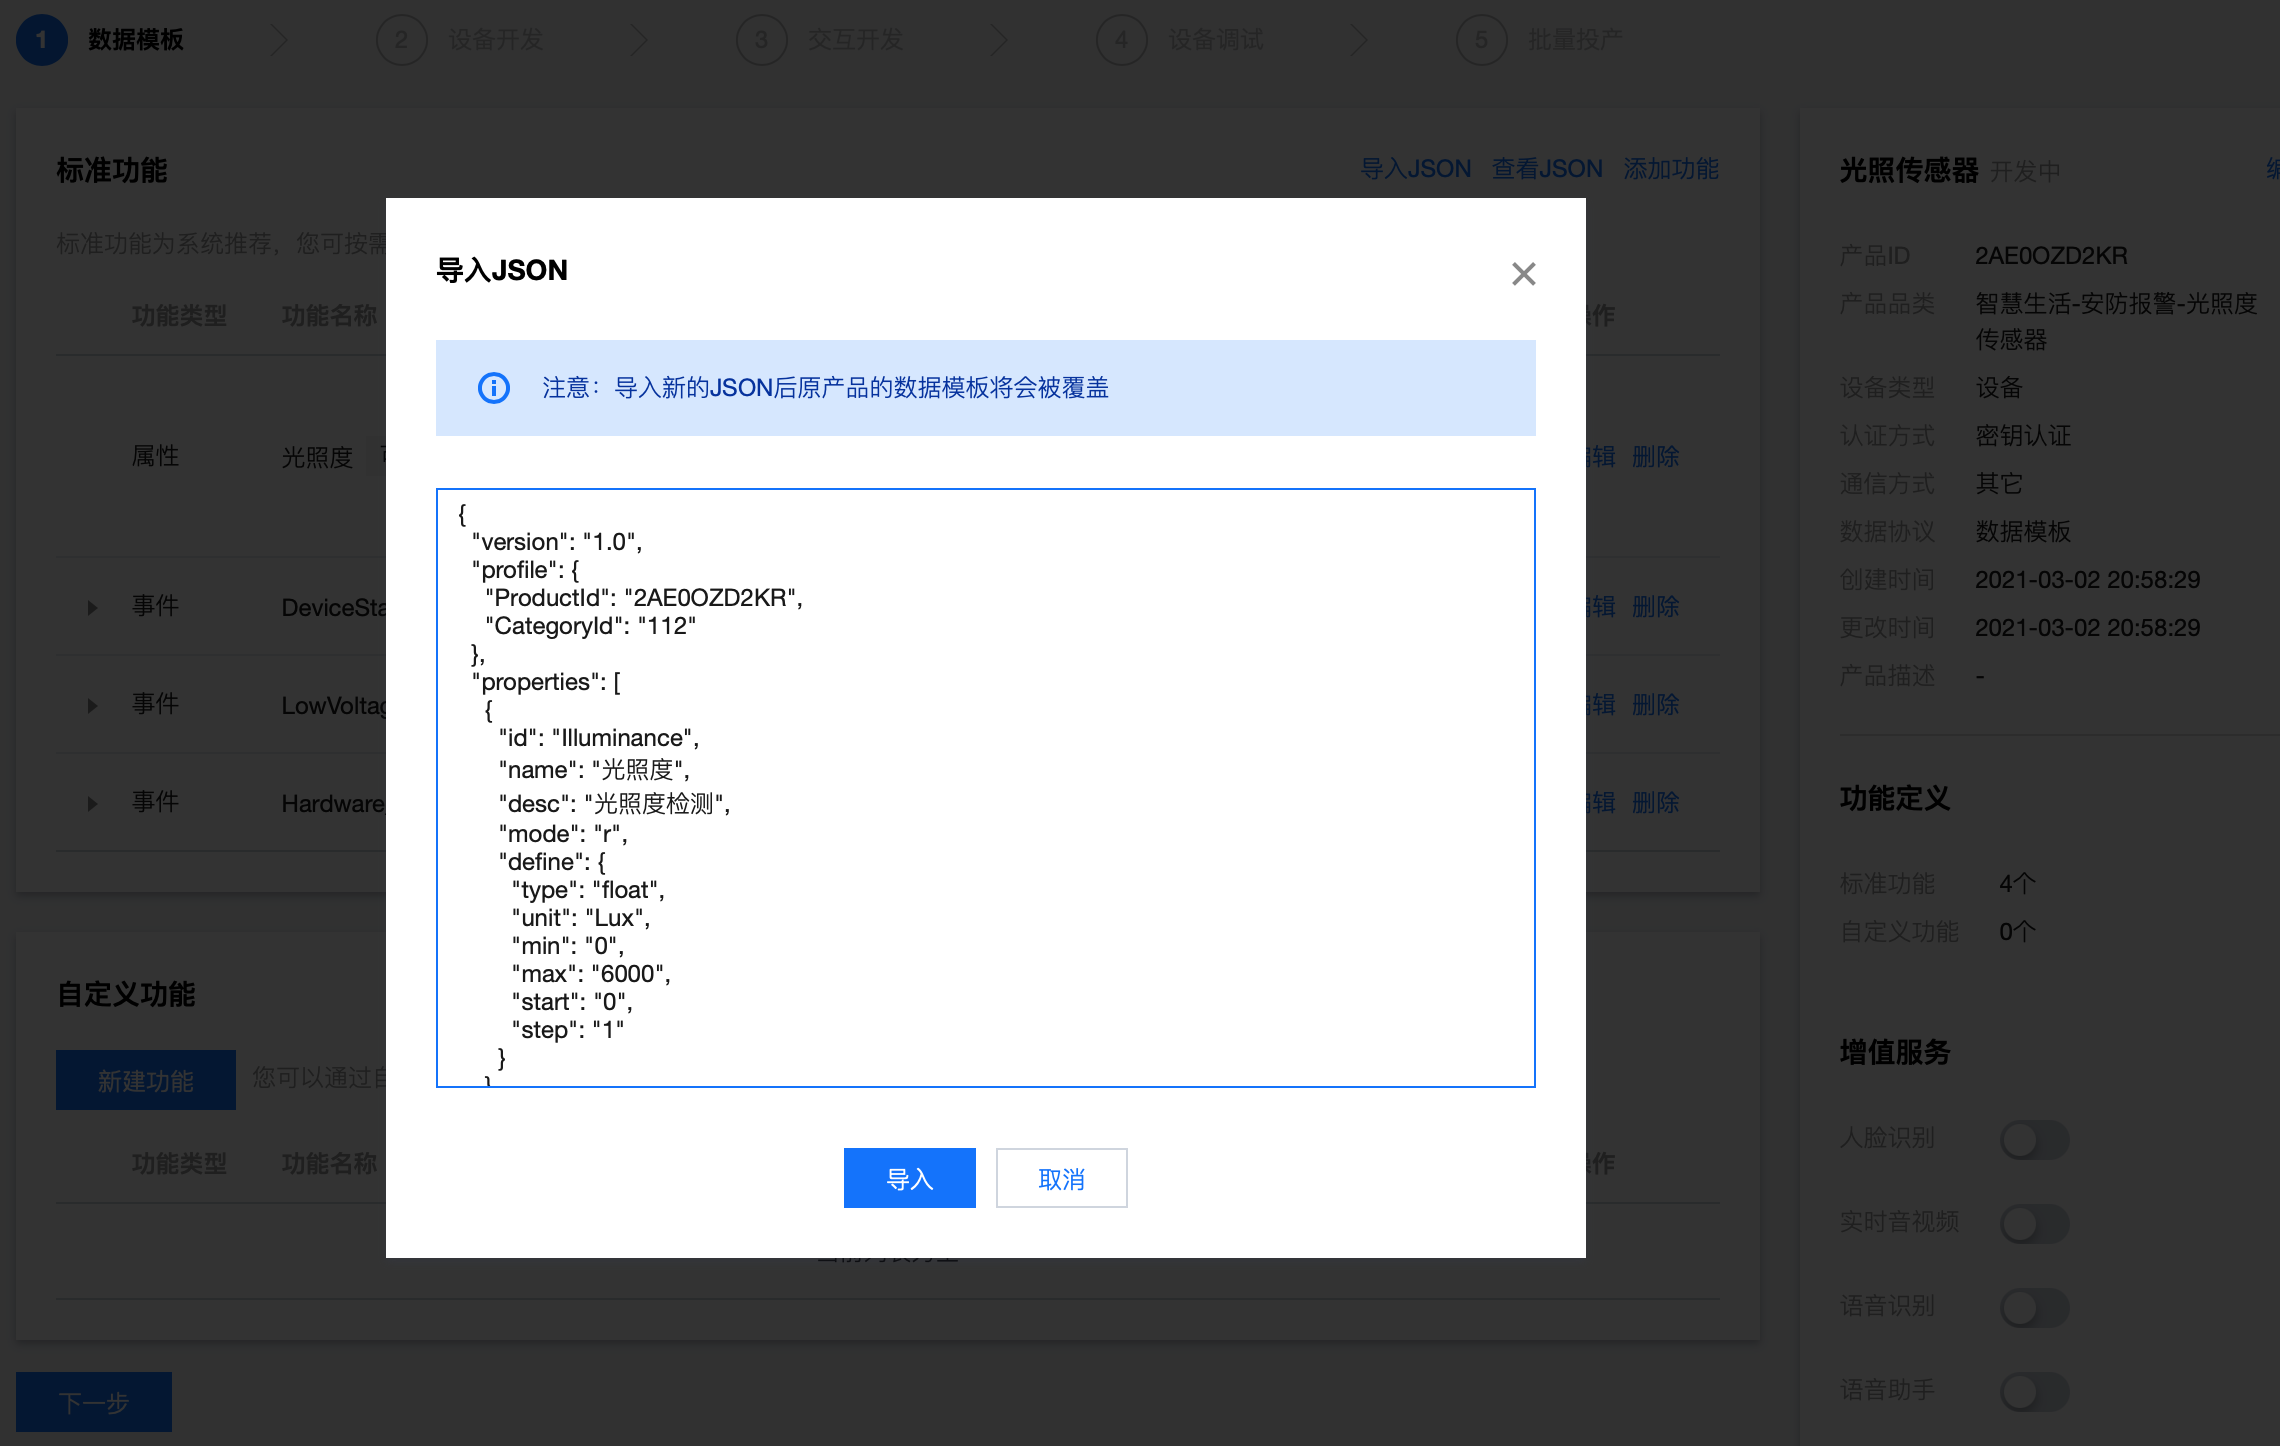
Task: Click the info icon in notice banner
Action: 494,388
